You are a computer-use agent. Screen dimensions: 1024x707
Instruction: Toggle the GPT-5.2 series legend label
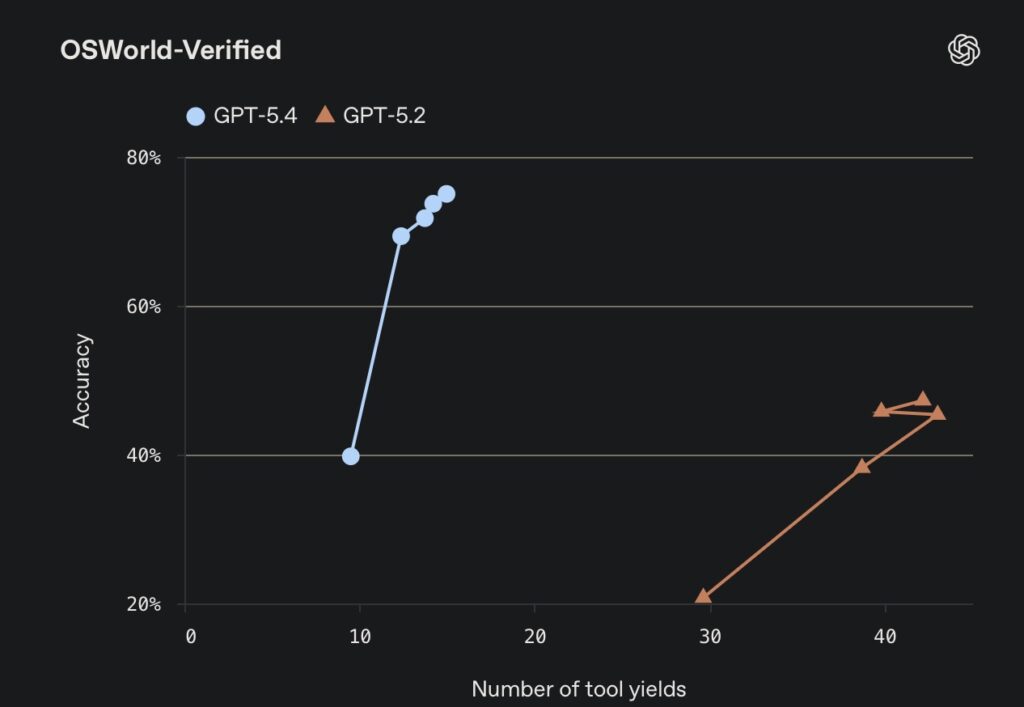point(384,116)
